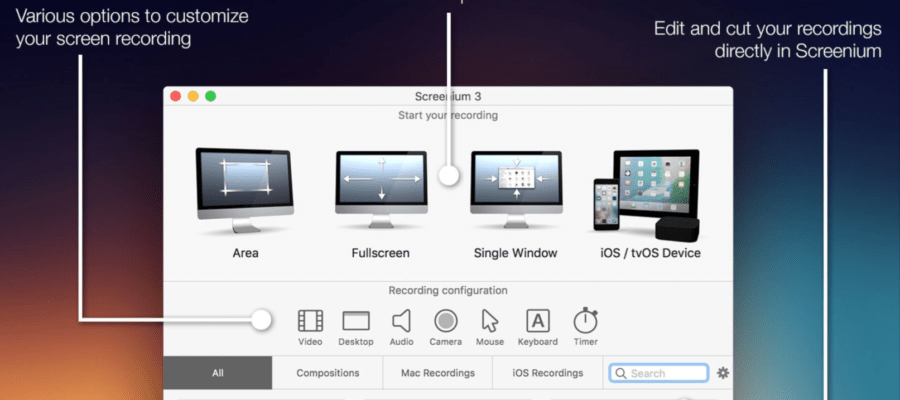
Task: Click the 'Start your recording' heading
Action: [448, 115]
